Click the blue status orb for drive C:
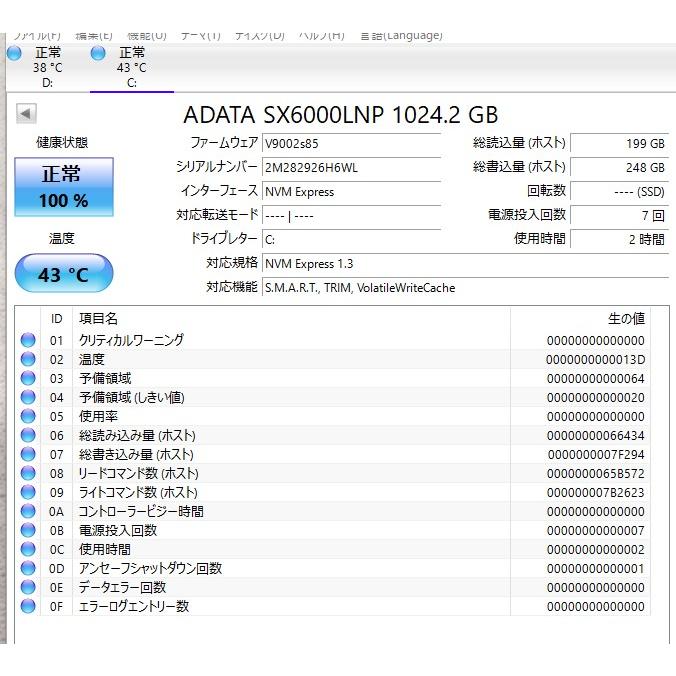The width and height of the screenshot is (676, 676). pyautogui.click(x=98, y=53)
